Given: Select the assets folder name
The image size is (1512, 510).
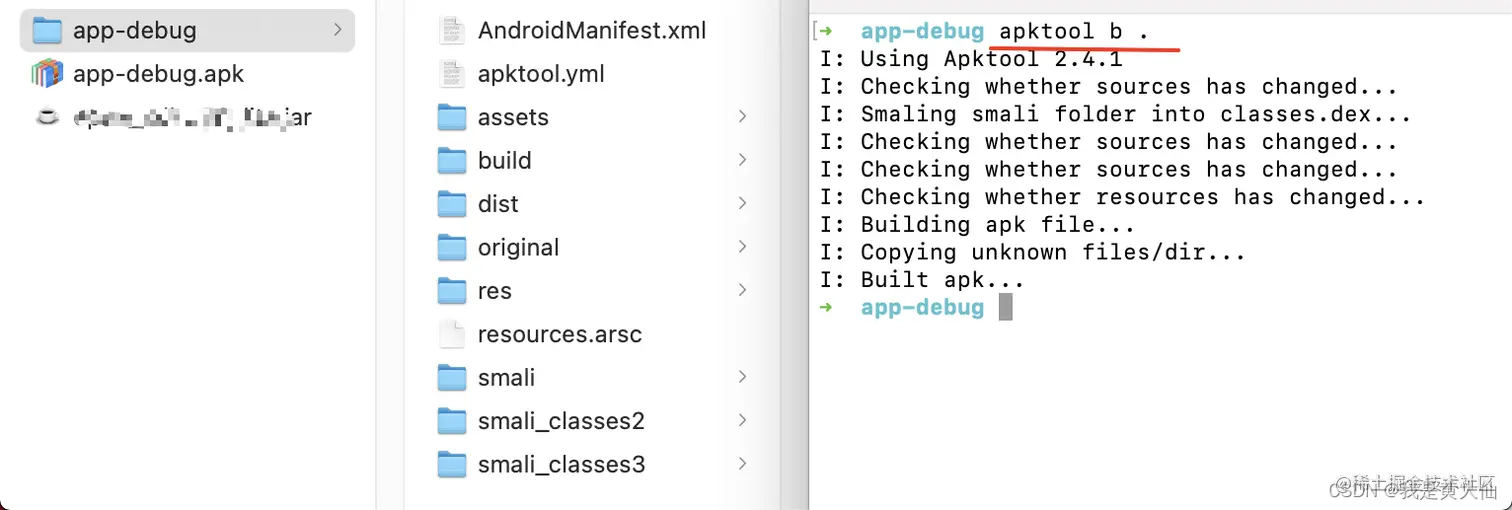Looking at the screenshot, I should pyautogui.click(x=513, y=117).
